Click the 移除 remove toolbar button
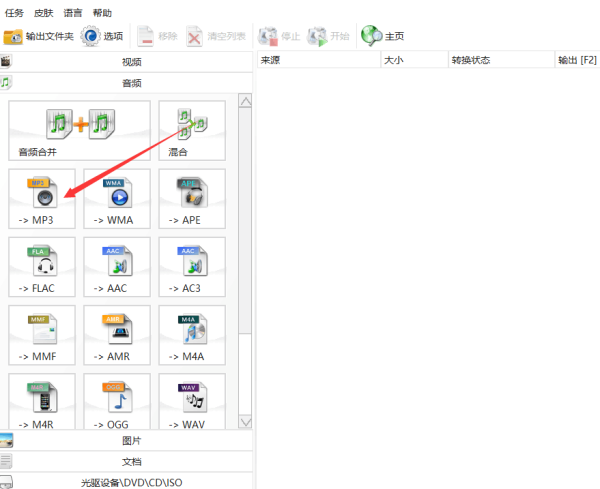The height and width of the screenshot is (489, 600). [157, 36]
